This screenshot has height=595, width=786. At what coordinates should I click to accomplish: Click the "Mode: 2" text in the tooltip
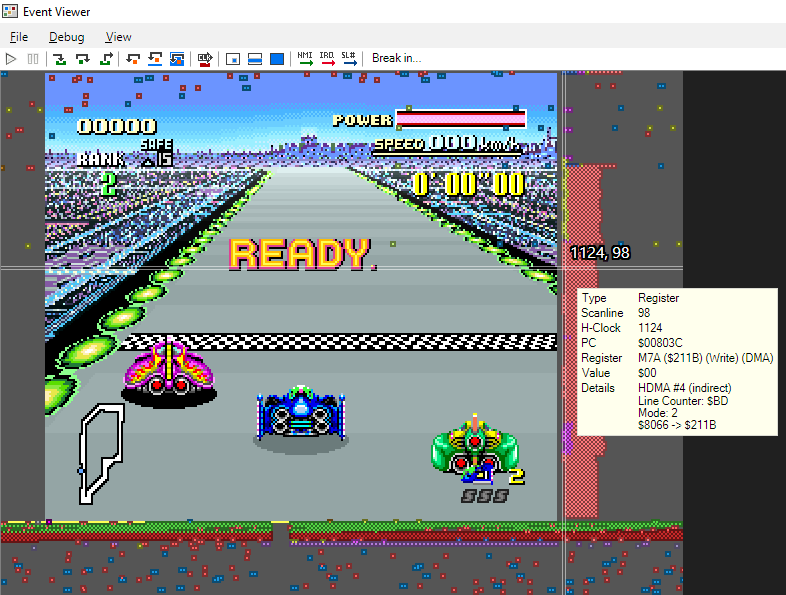pyautogui.click(x=658, y=413)
